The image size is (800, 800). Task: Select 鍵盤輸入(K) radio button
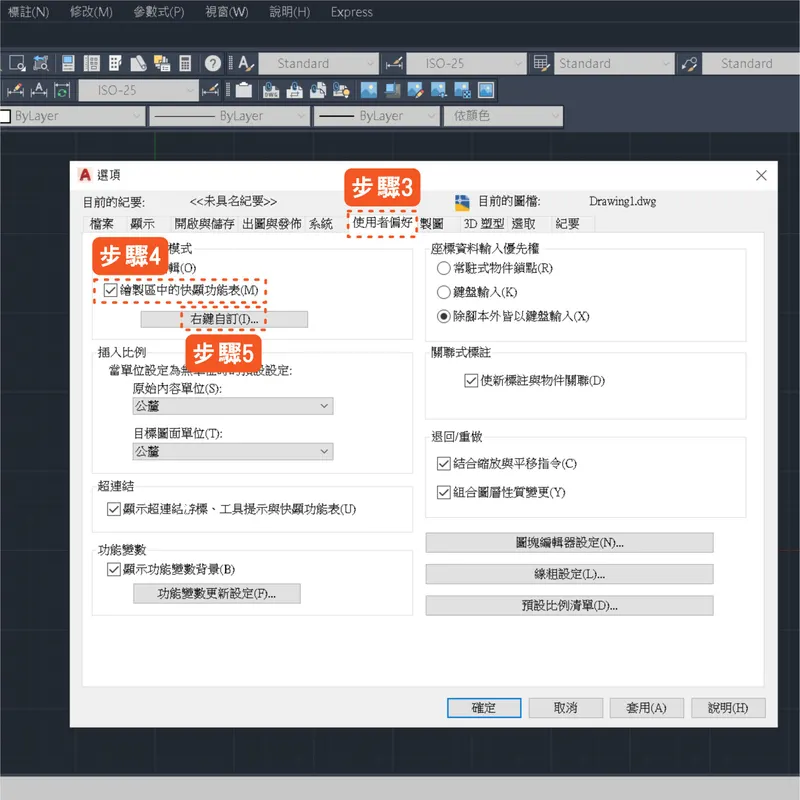click(x=443, y=292)
